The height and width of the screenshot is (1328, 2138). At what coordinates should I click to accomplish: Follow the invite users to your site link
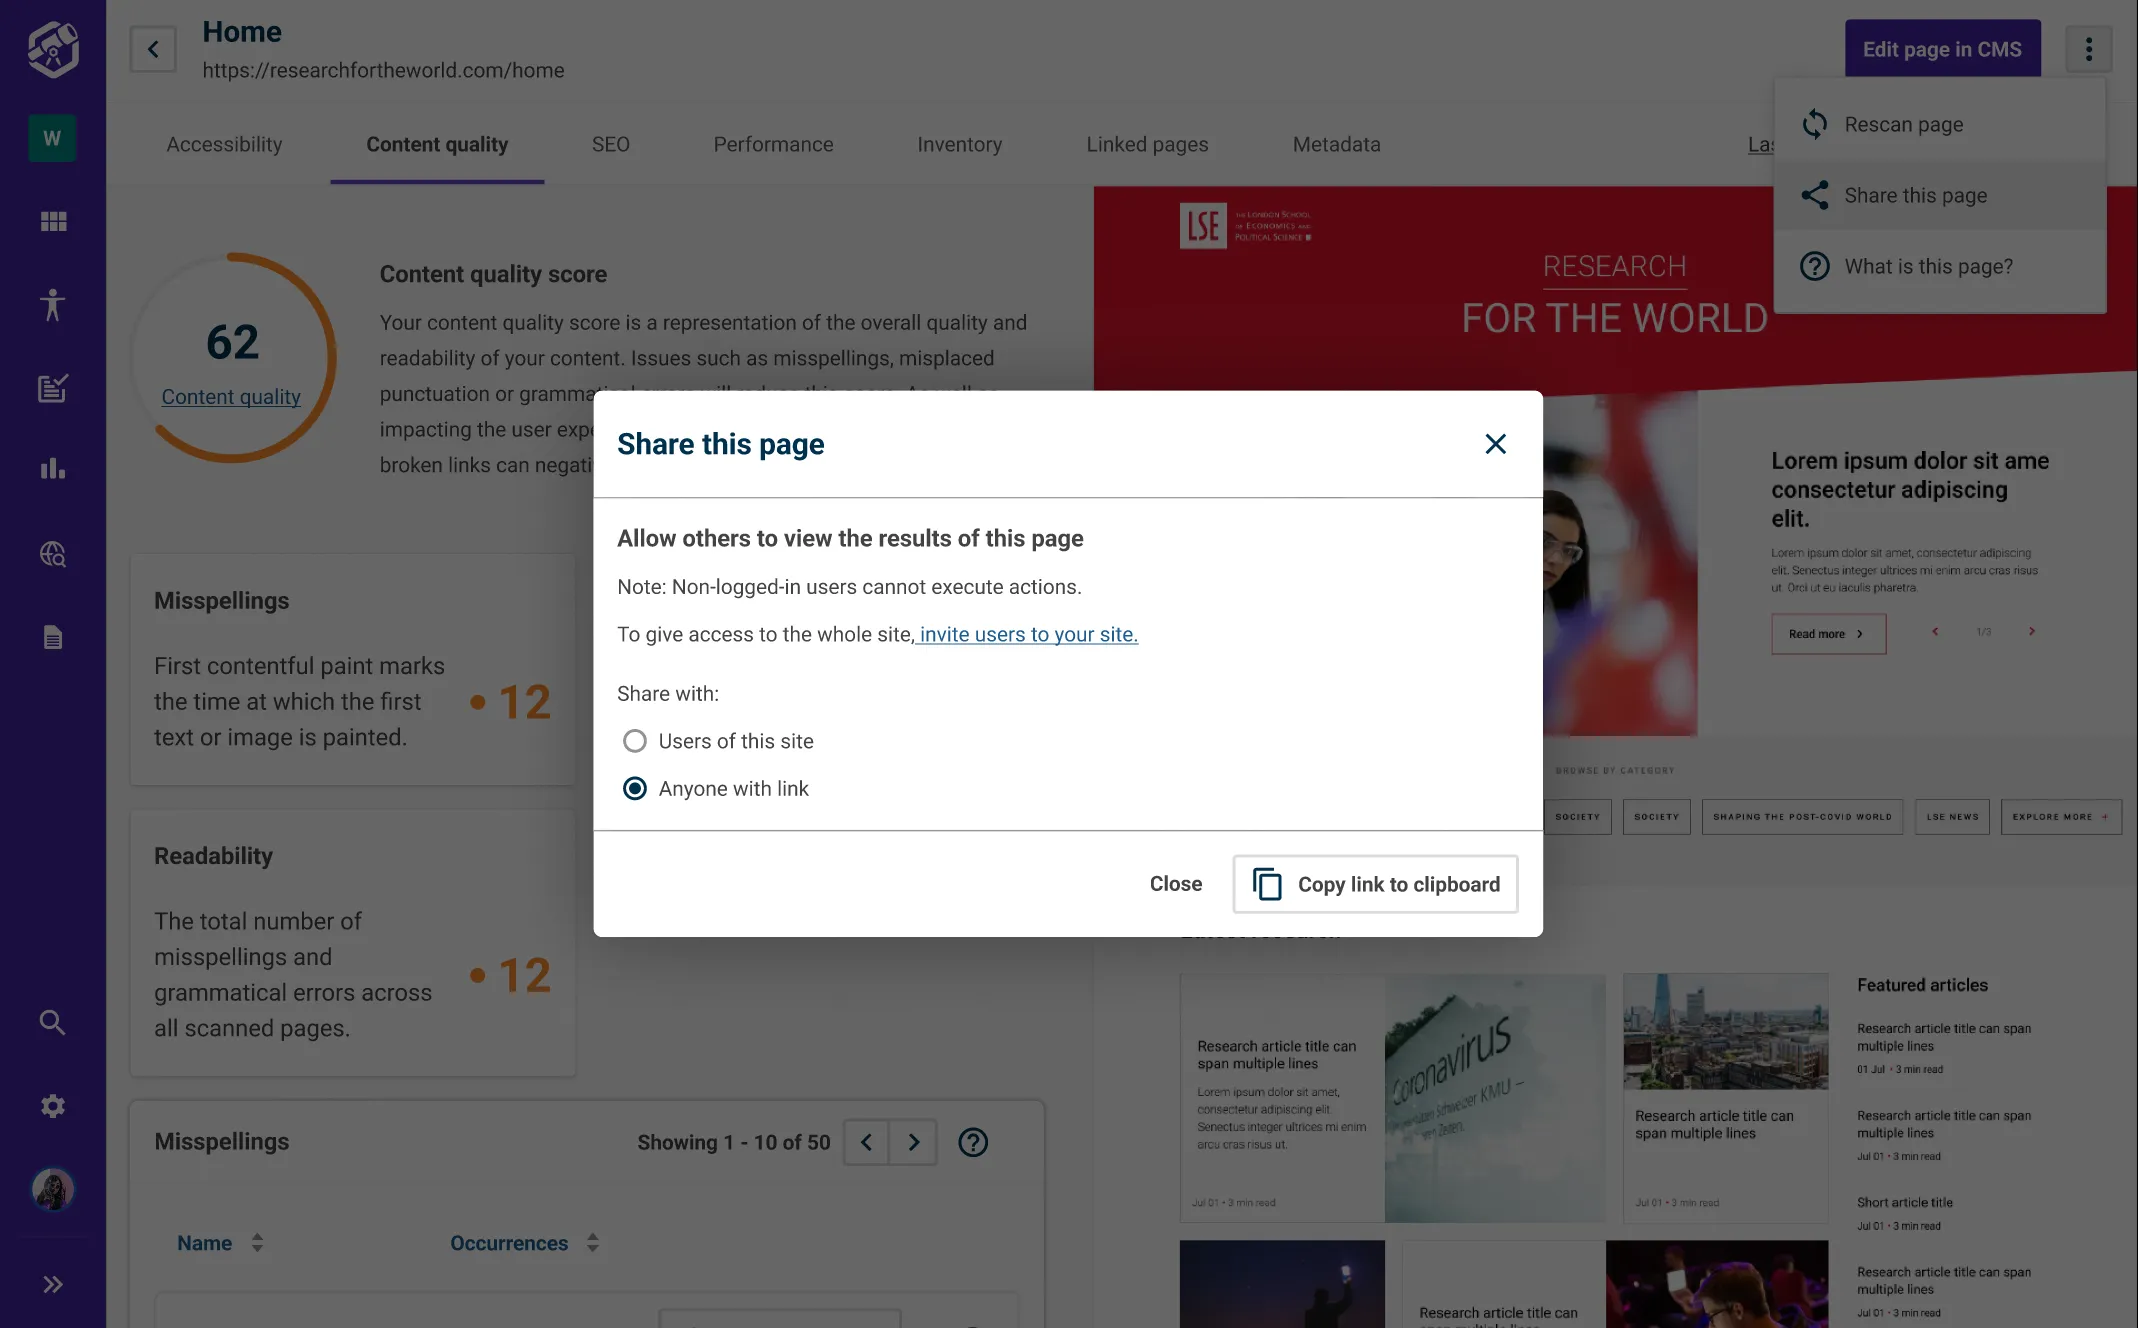(1026, 634)
